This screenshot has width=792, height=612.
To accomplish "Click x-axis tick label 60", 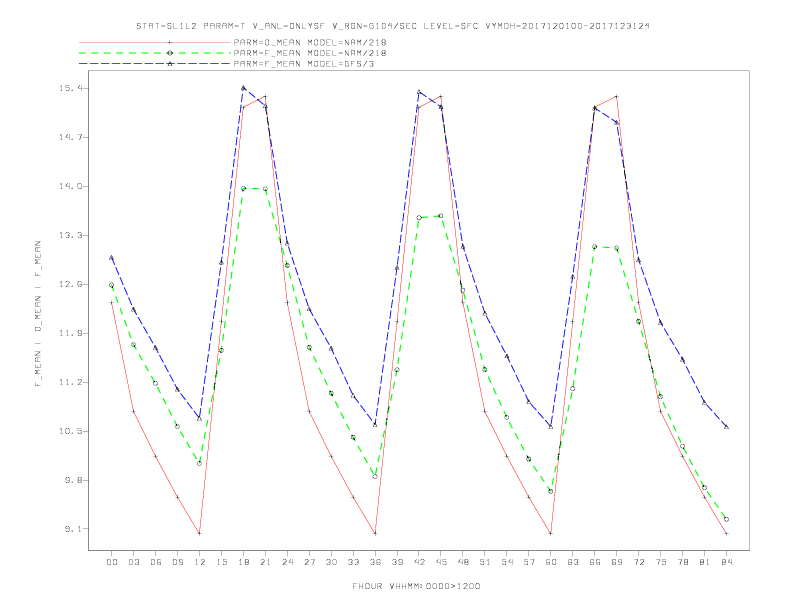I will pos(551,562).
